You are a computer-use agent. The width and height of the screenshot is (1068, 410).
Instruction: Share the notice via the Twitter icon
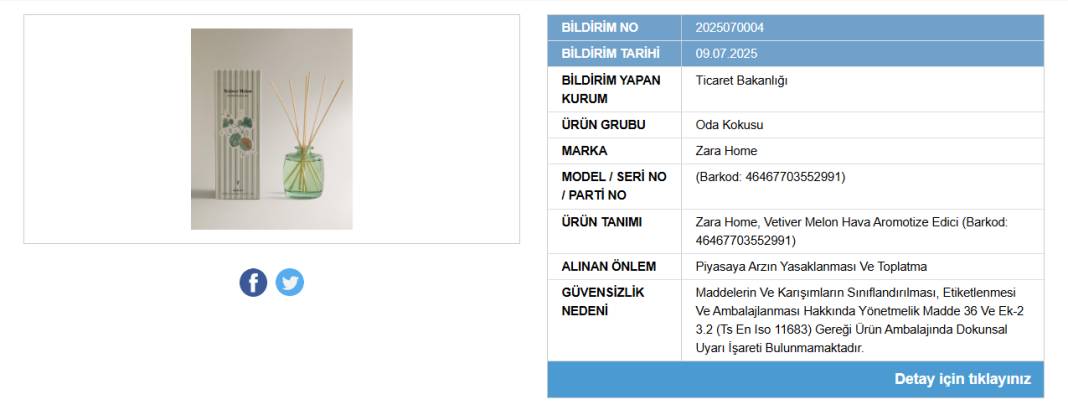[x=289, y=282]
